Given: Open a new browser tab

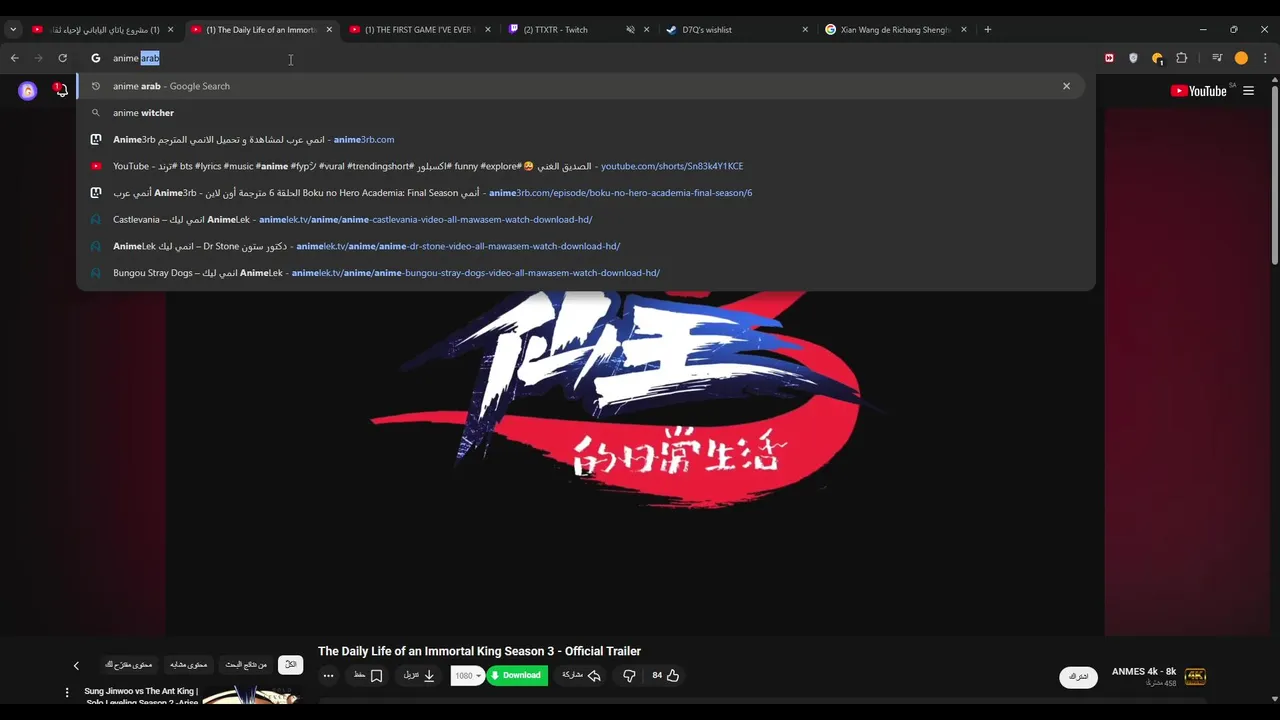Looking at the screenshot, I should 988,30.
